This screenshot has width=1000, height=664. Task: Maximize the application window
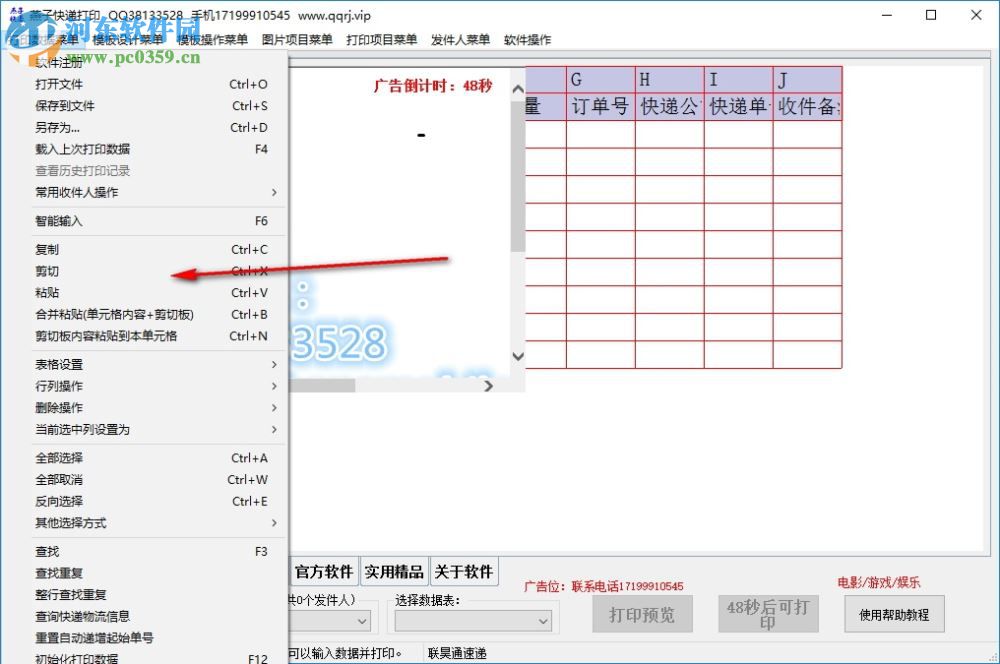pos(931,15)
